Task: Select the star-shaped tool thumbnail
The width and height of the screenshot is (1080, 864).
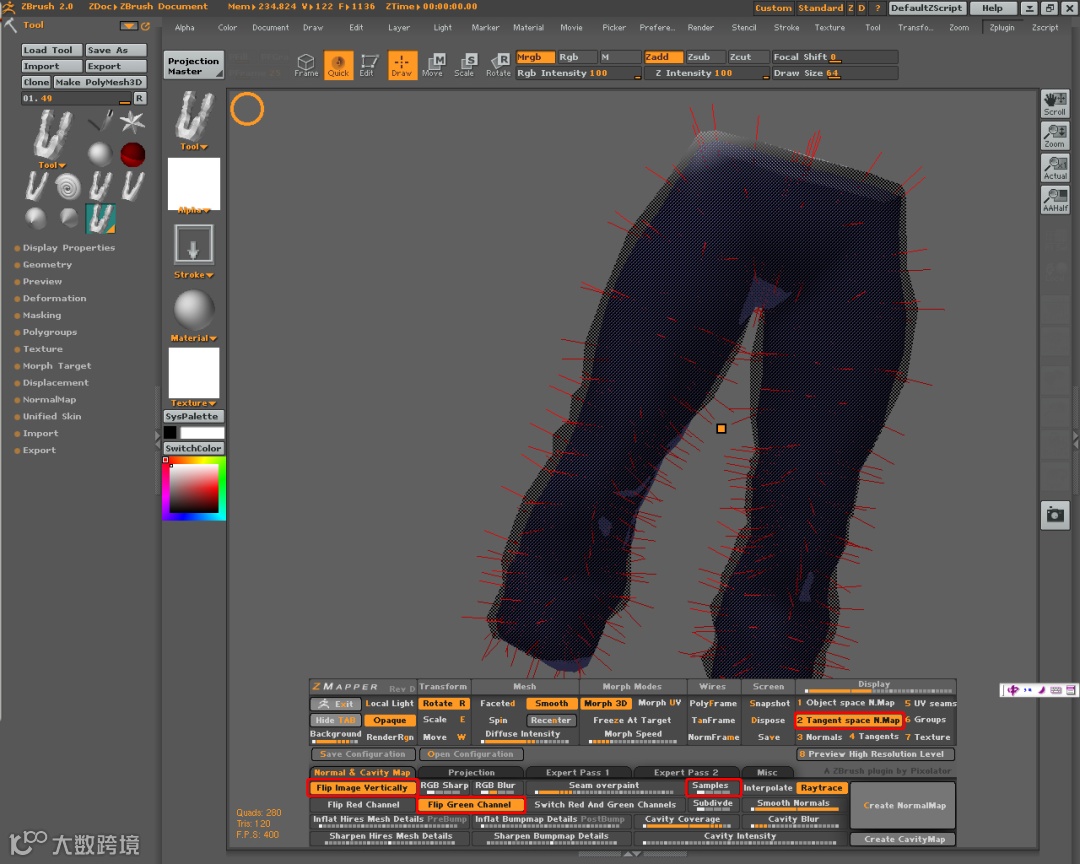Action: [132, 123]
